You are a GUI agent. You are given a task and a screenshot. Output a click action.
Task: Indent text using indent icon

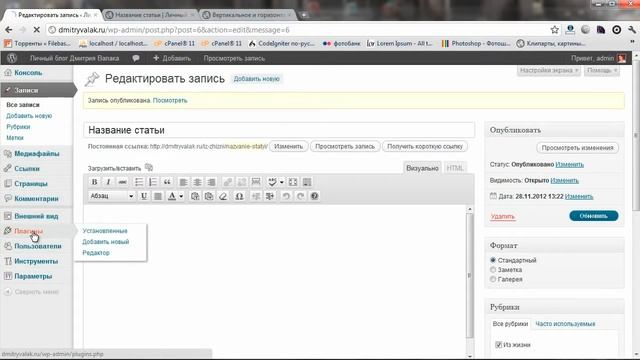pos(270,196)
